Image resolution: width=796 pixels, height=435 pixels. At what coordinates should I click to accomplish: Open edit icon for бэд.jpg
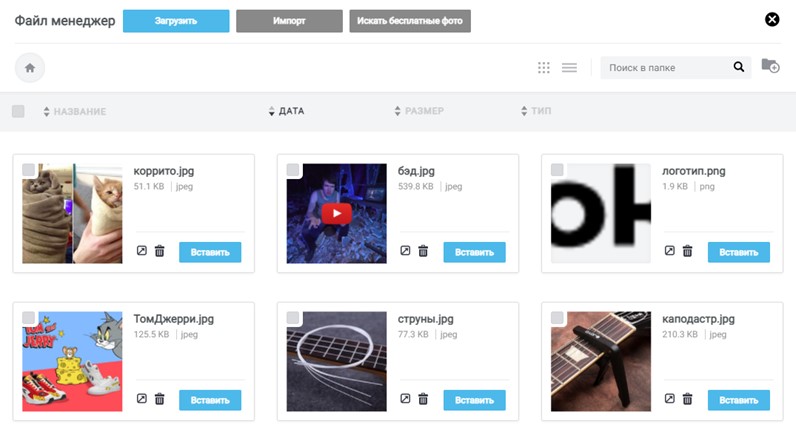click(405, 251)
